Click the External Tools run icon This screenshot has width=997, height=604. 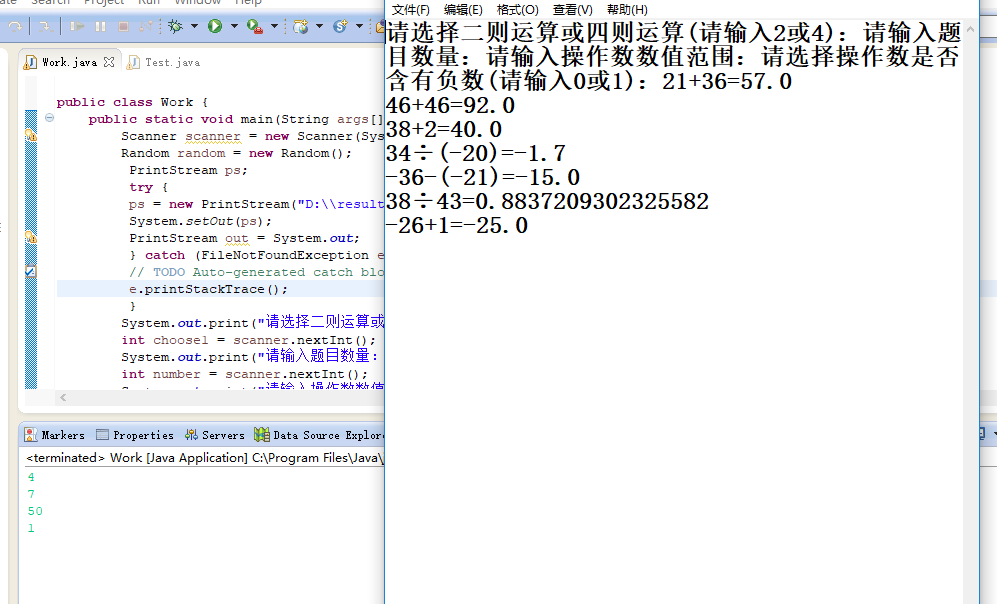pos(254,26)
